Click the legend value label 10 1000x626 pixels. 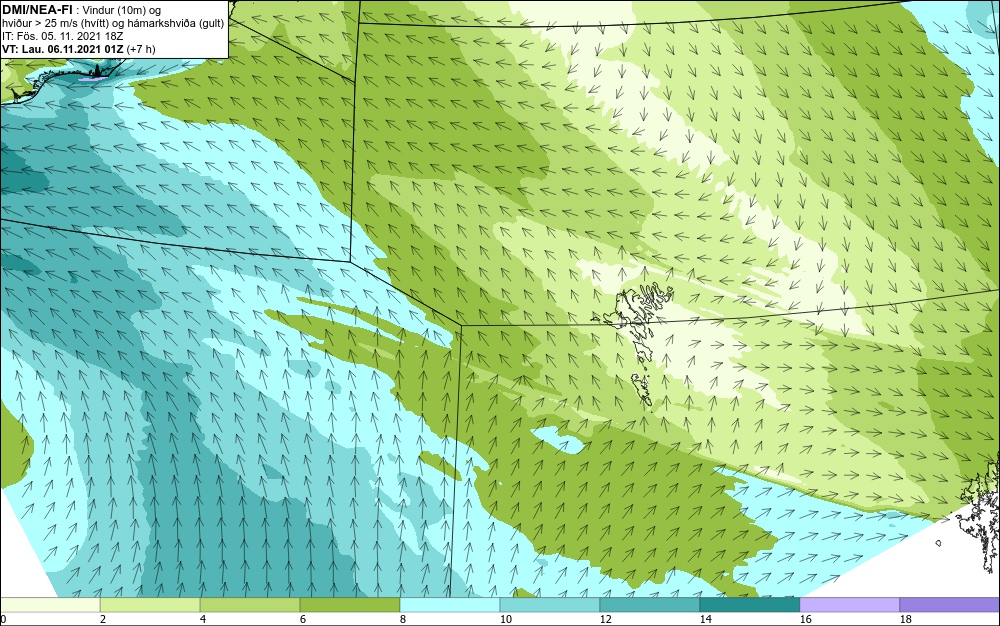click(x=506, y=619)
